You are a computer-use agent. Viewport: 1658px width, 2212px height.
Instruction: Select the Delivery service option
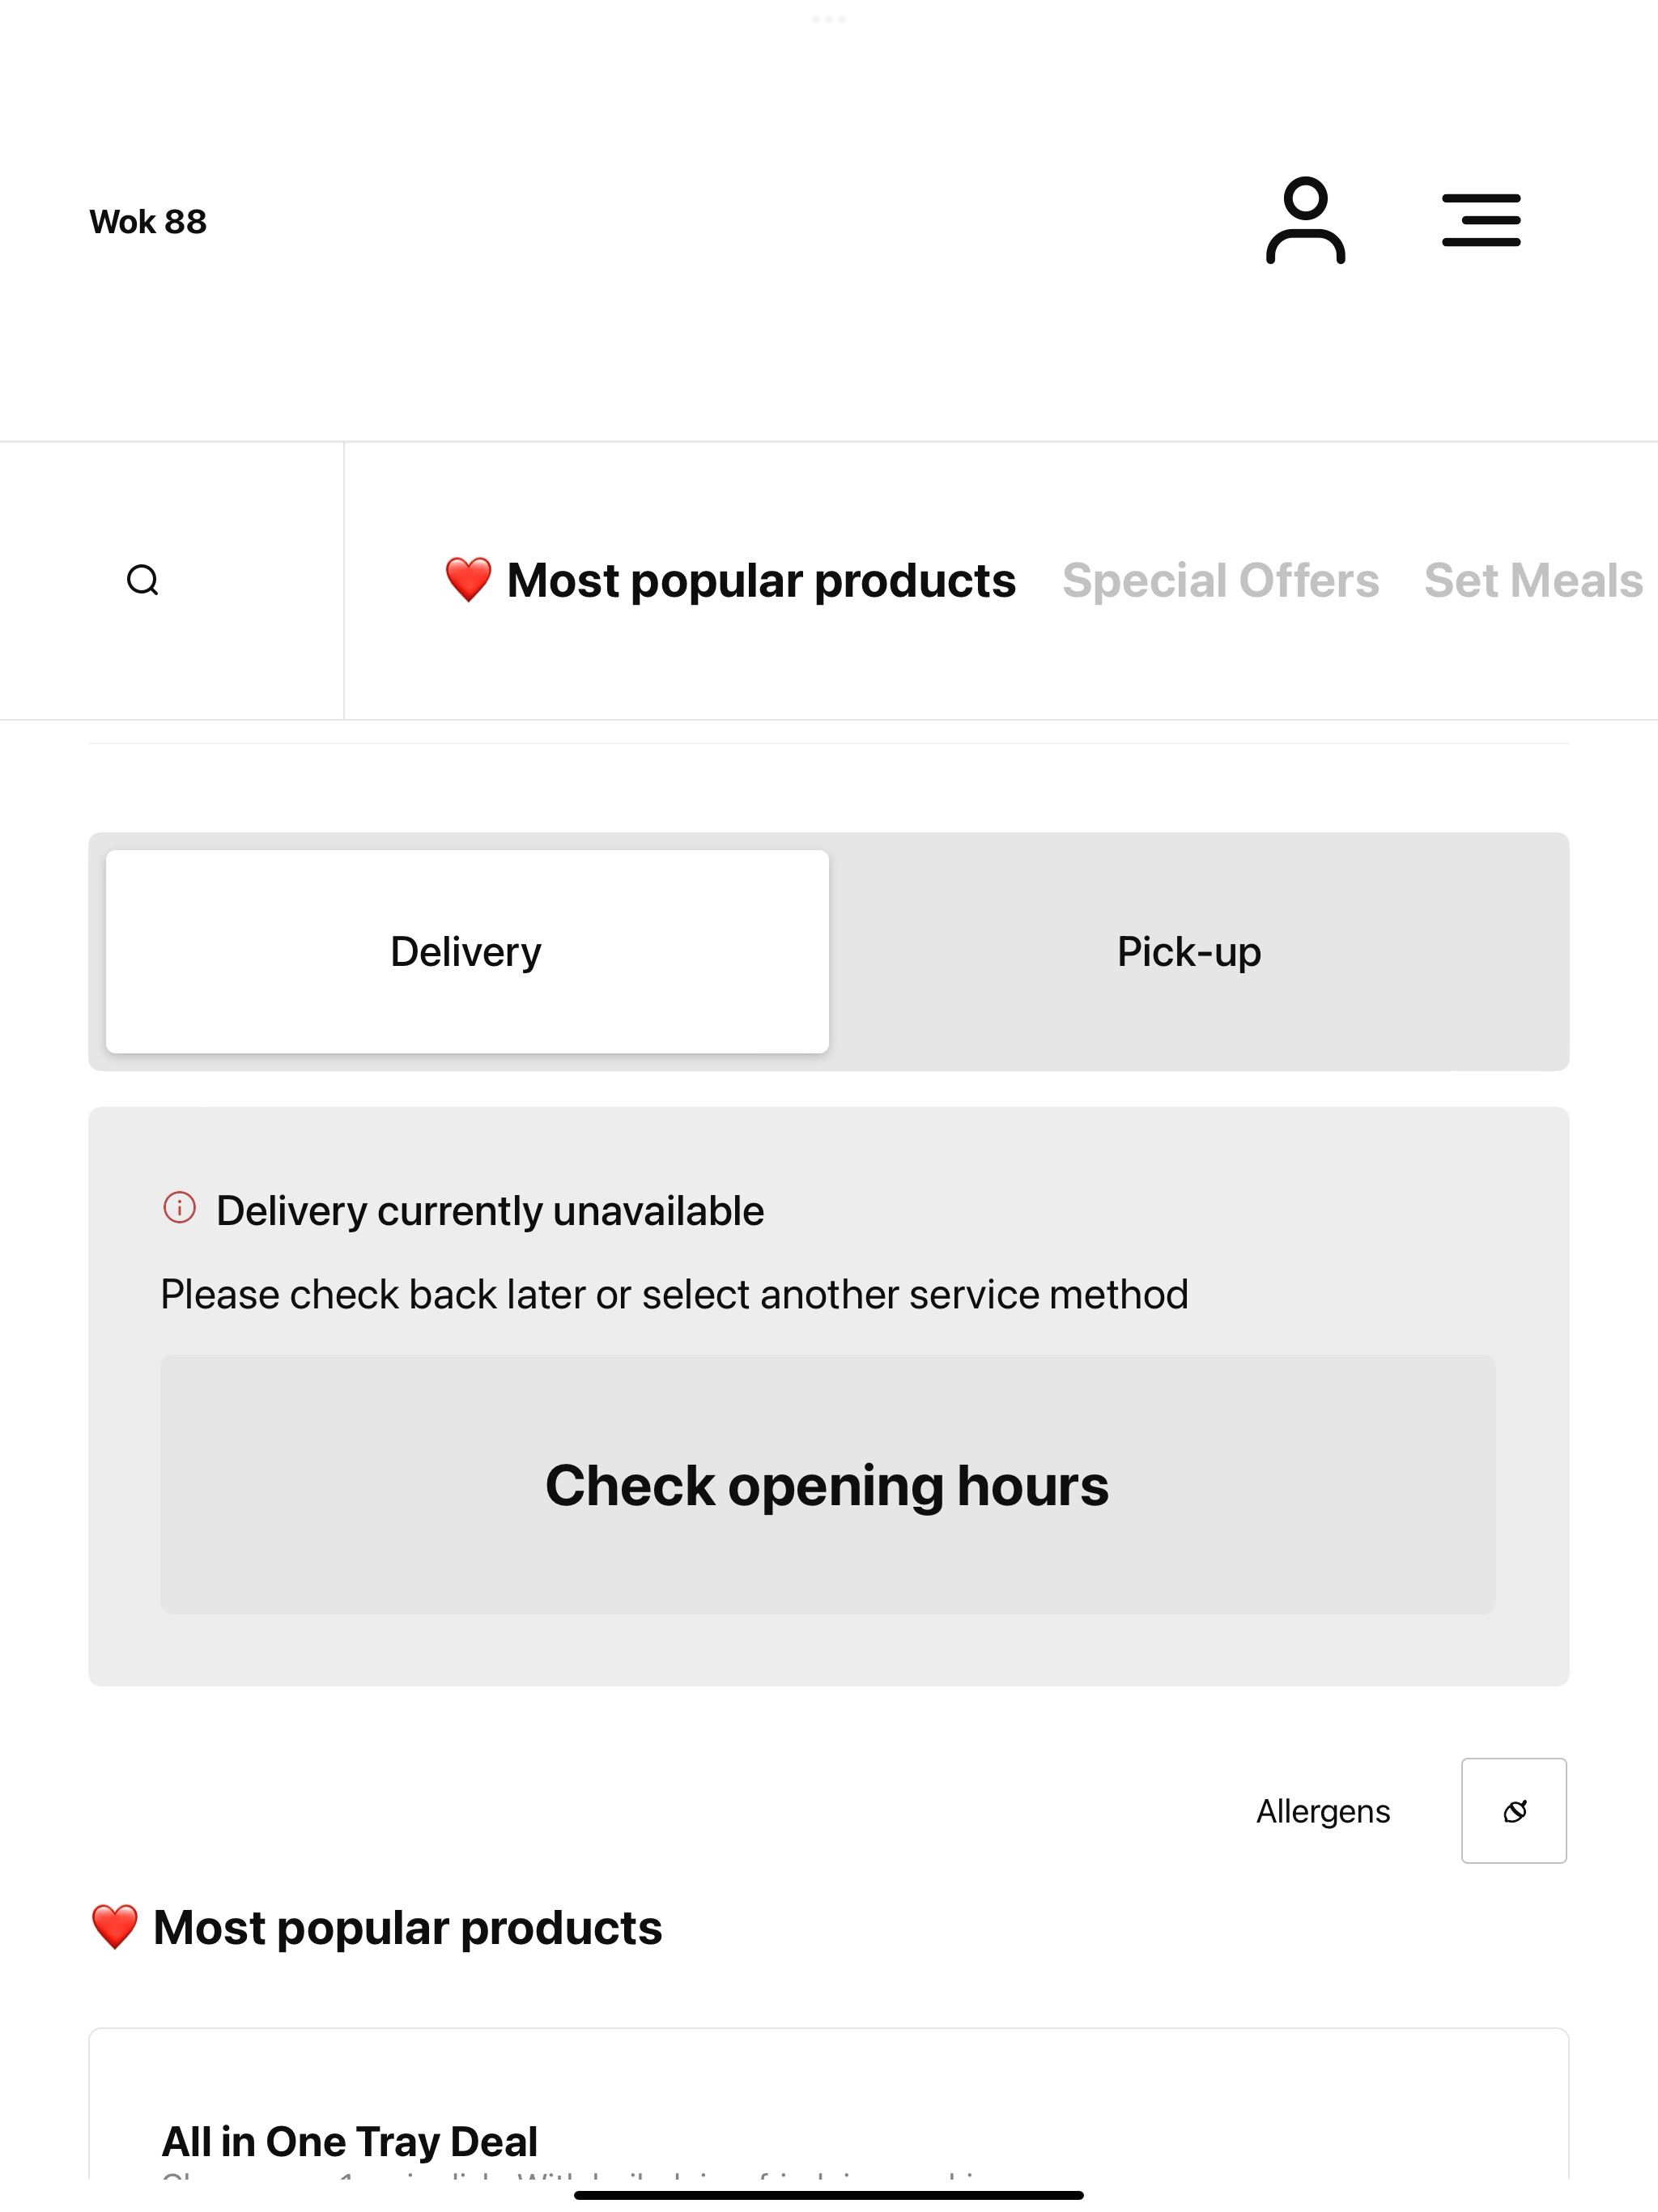click(x=467, y=951)
